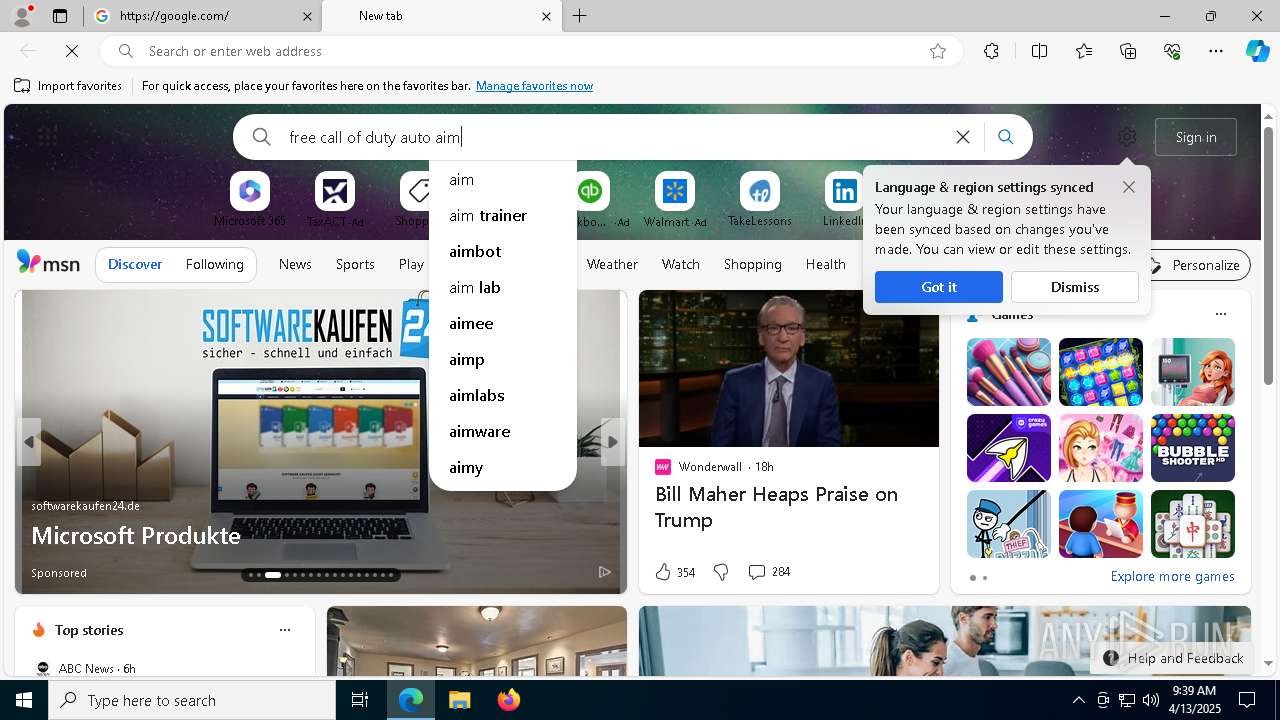Show hidden system tray icons
The image size is (1280, 720).
[1078, 700]
